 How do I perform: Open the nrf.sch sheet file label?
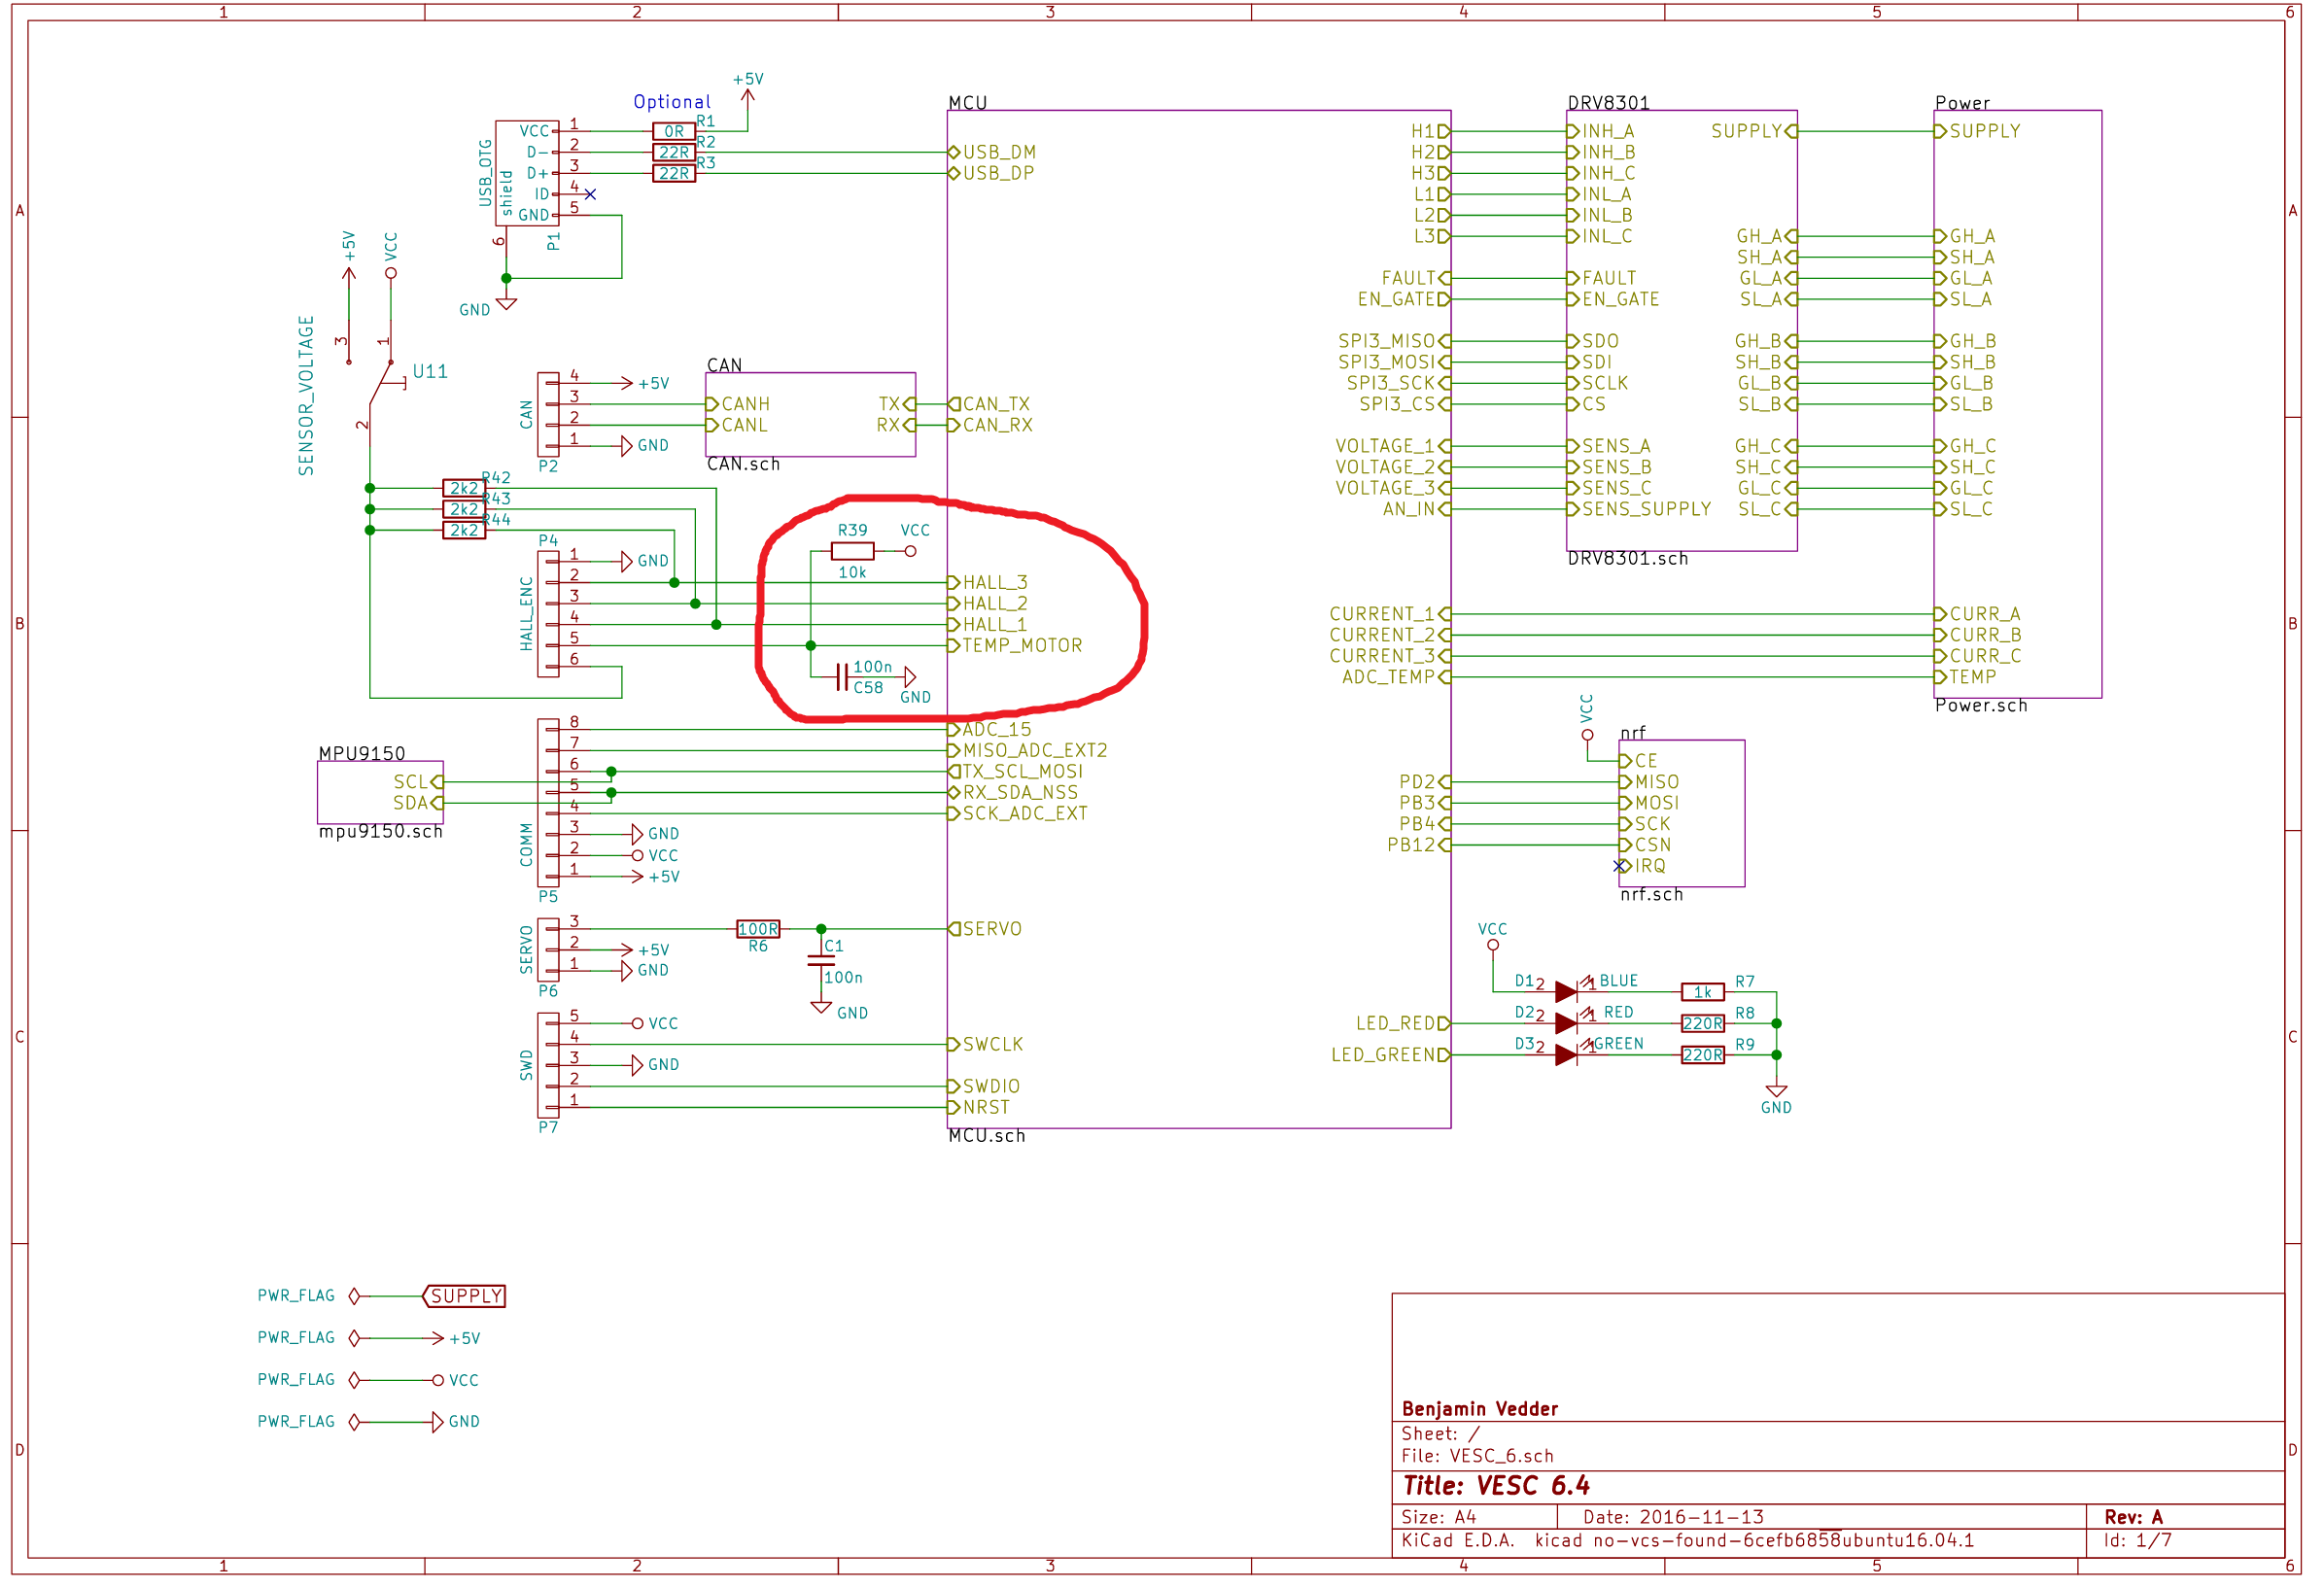pyautogui.click(x=1651, y=895)
